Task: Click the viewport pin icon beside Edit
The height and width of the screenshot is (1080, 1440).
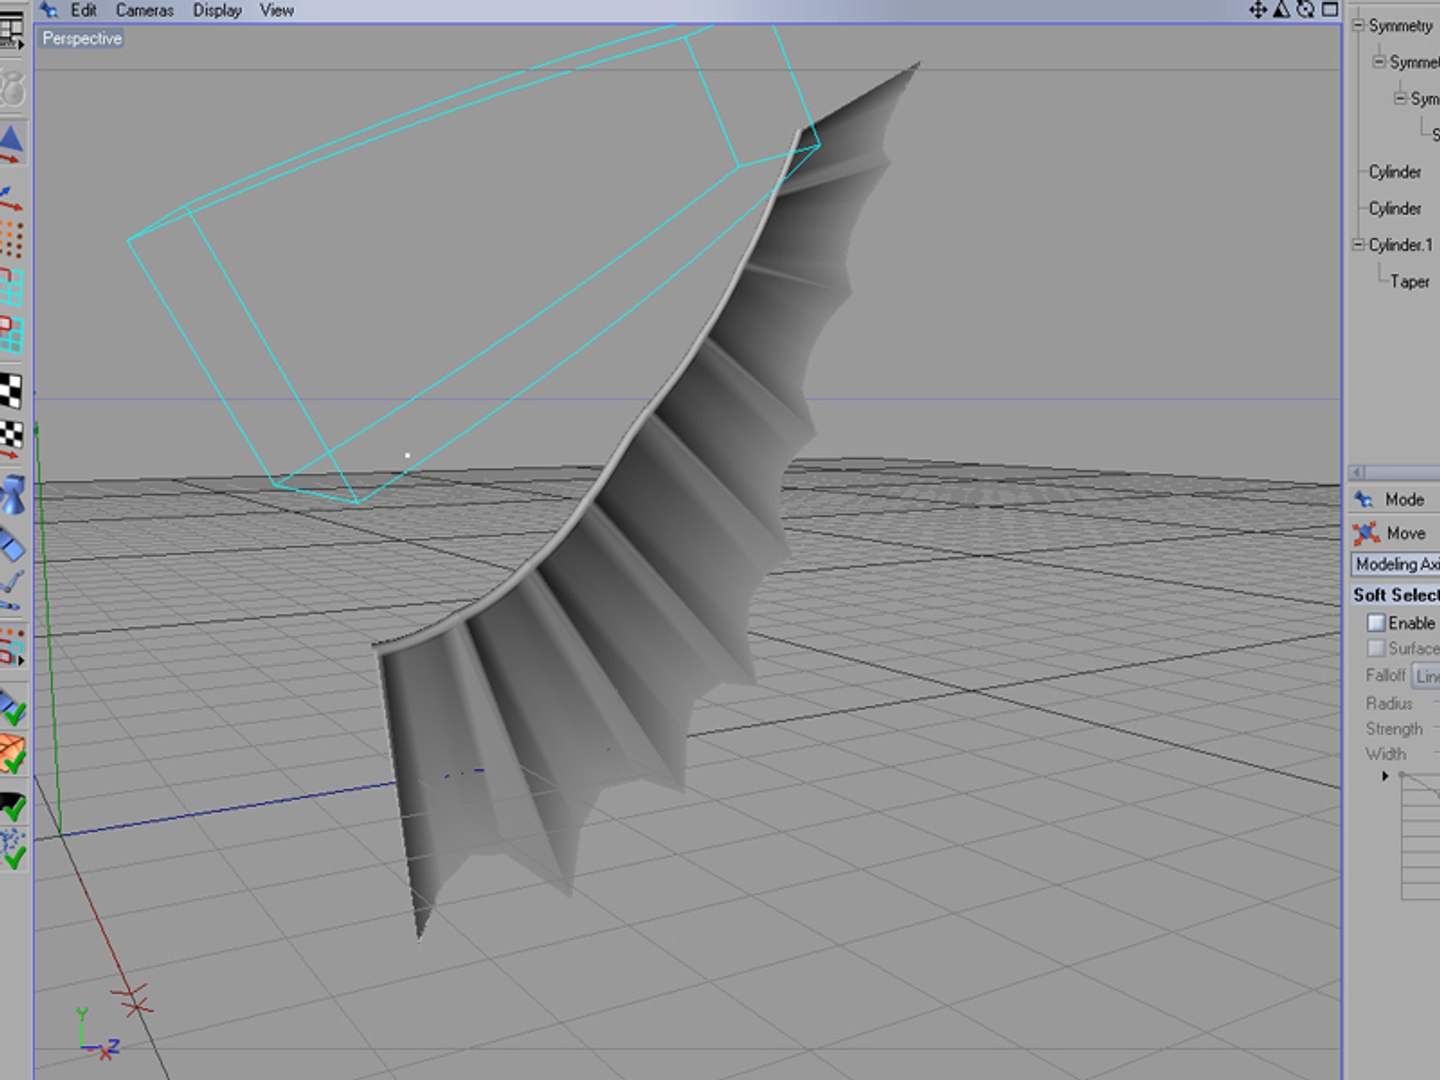Action: coord(49,10)
